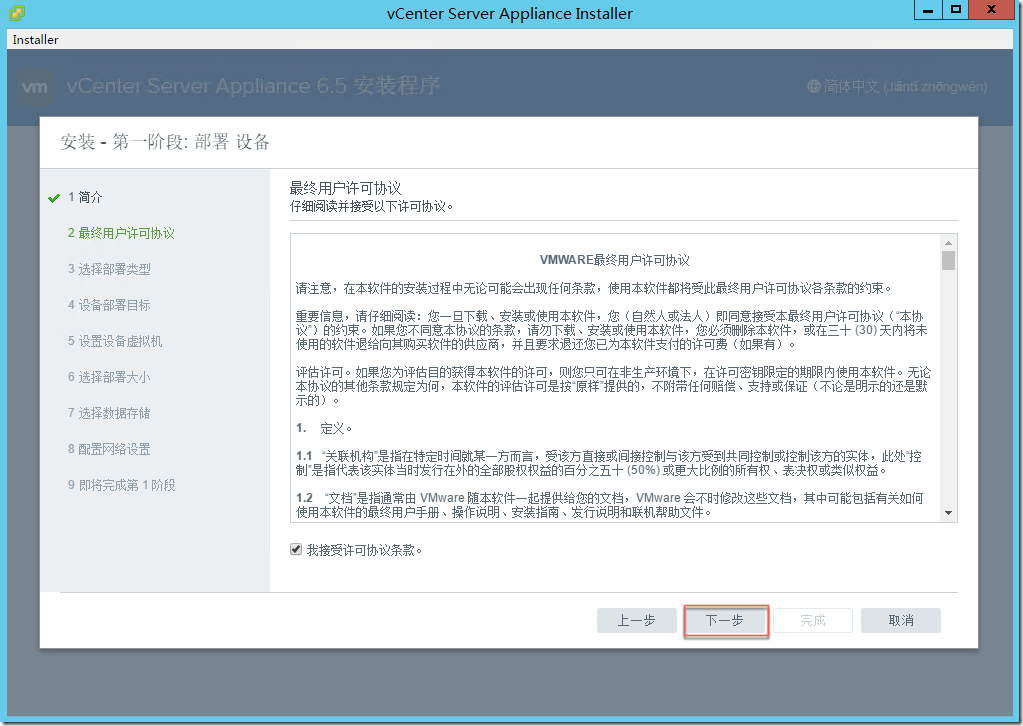
Task: Select step 8 配置网络设置
Action: (x=109, y=449)
